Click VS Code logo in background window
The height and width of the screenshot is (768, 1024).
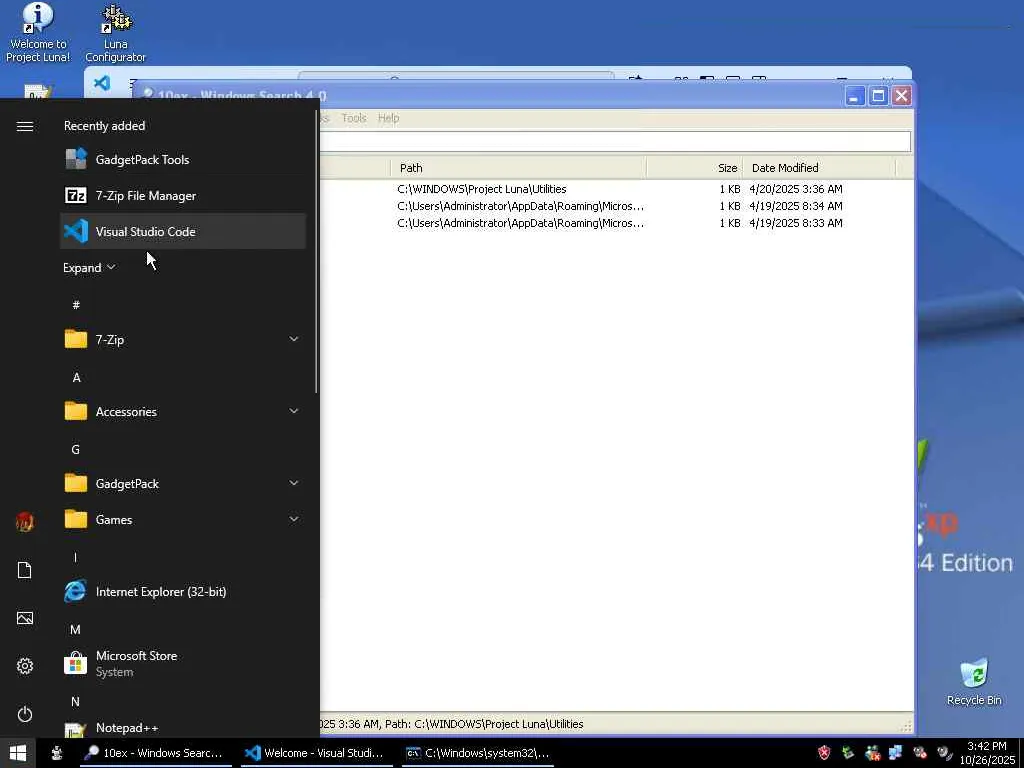pos(102,83)
